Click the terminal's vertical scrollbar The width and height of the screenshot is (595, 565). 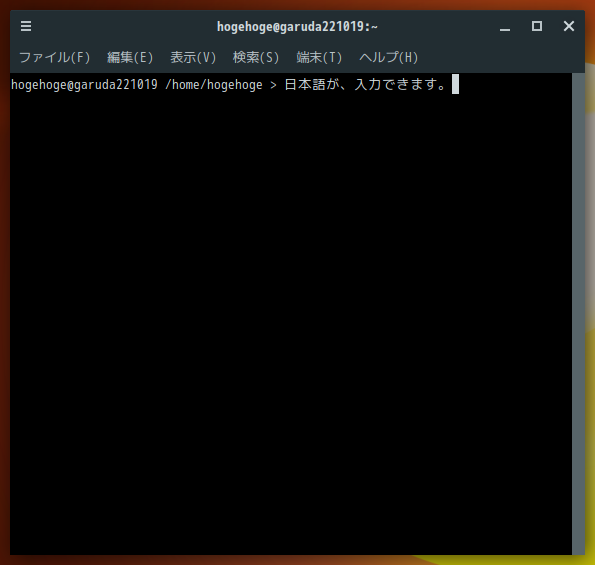(578, 313)
